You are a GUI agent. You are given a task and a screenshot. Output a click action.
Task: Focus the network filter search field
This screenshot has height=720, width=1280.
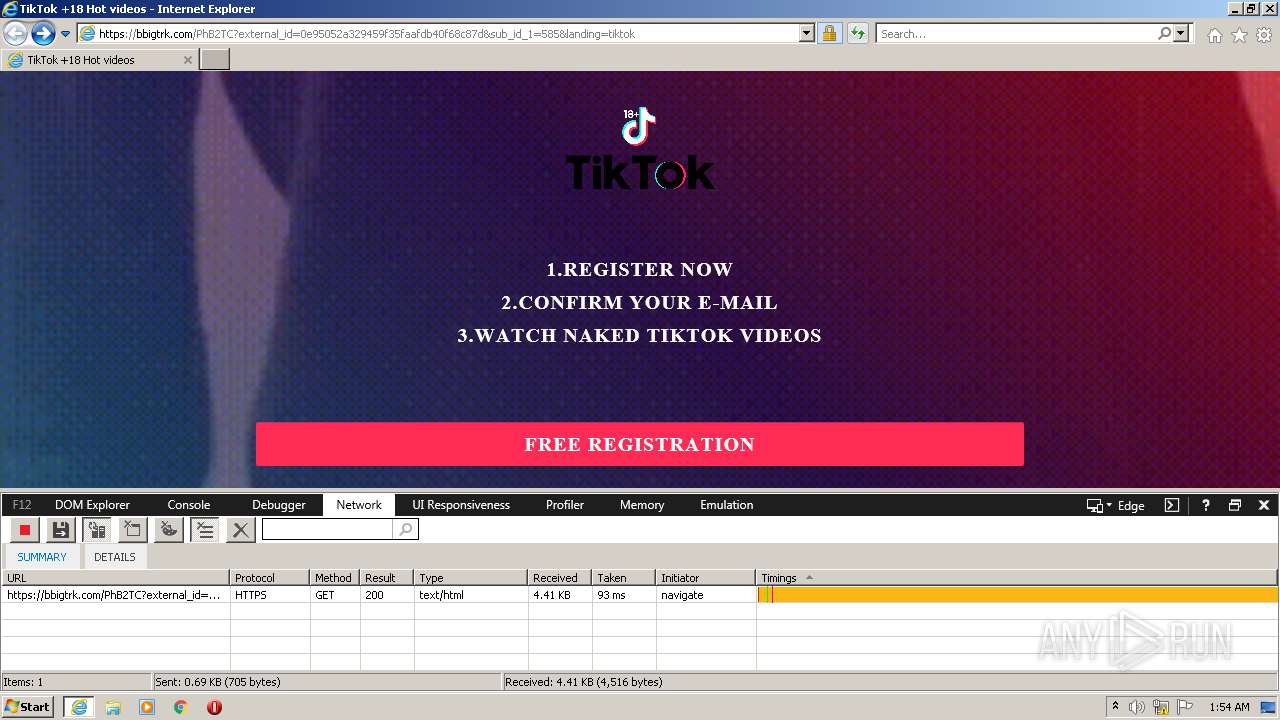[x=328, y=530]
